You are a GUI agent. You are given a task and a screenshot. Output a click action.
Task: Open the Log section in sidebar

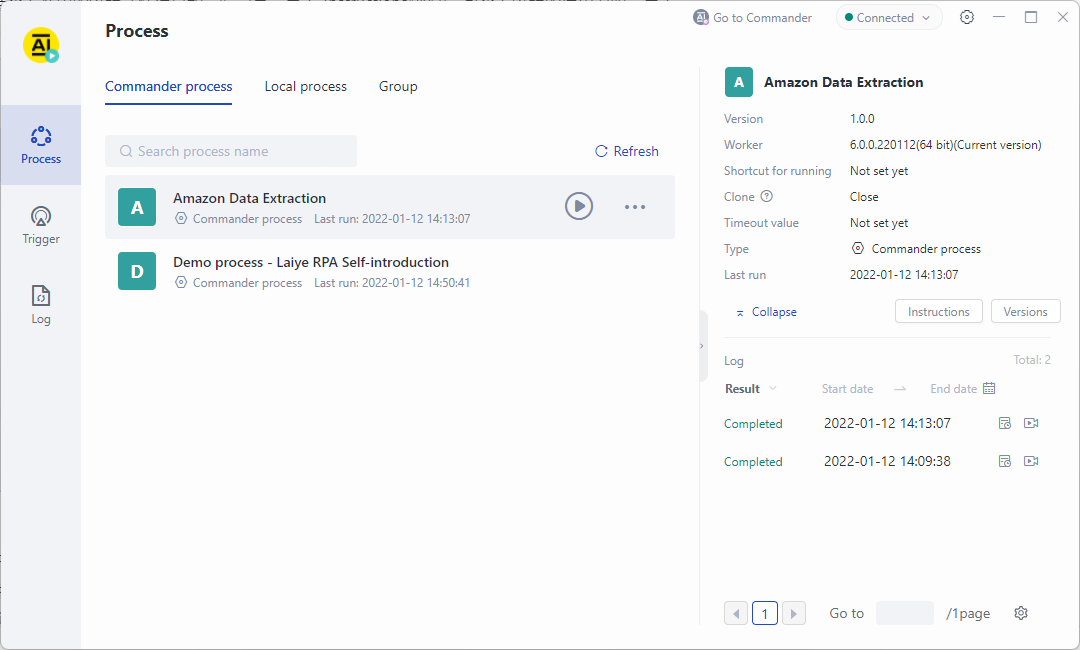pos(41,305)
